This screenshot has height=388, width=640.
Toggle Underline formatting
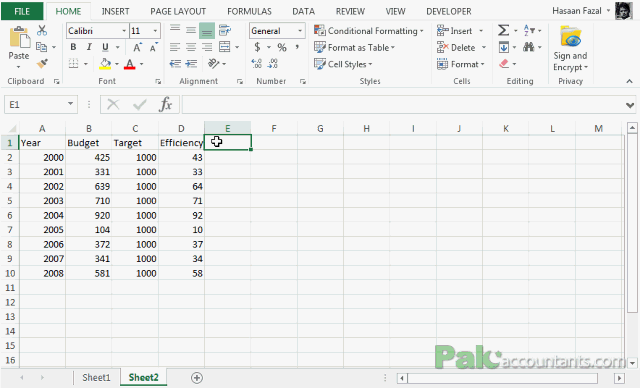click(x=105, y=47)
